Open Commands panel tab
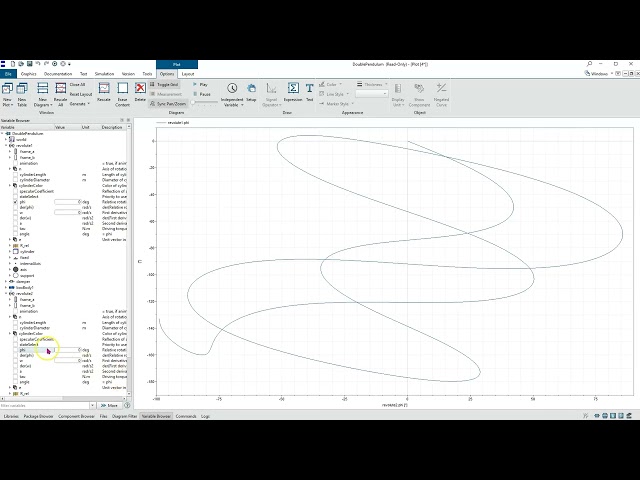Image resolution: width=640 pixels, height=480 pixels. tap(186, 416)
